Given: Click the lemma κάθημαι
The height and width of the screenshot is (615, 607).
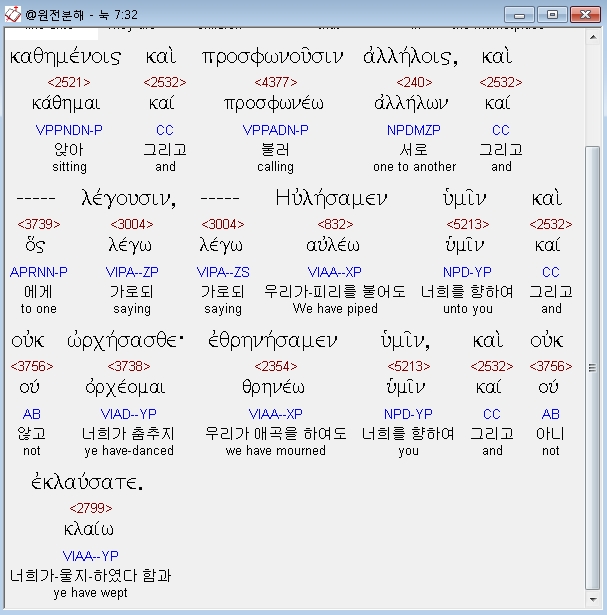Looking at the screenshot, I should 66,104.
